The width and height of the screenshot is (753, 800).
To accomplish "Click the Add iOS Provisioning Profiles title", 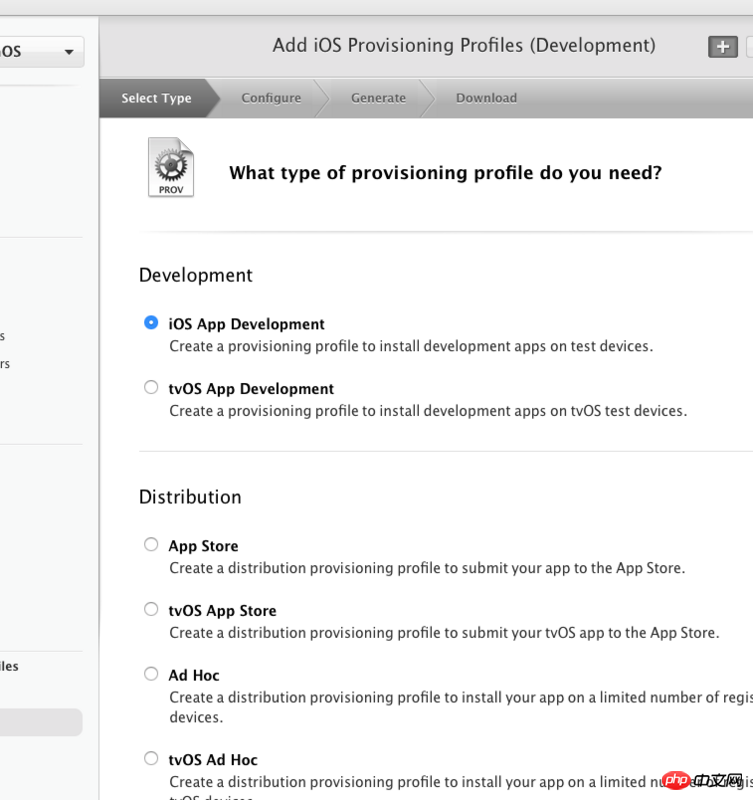I will point(464,46).
